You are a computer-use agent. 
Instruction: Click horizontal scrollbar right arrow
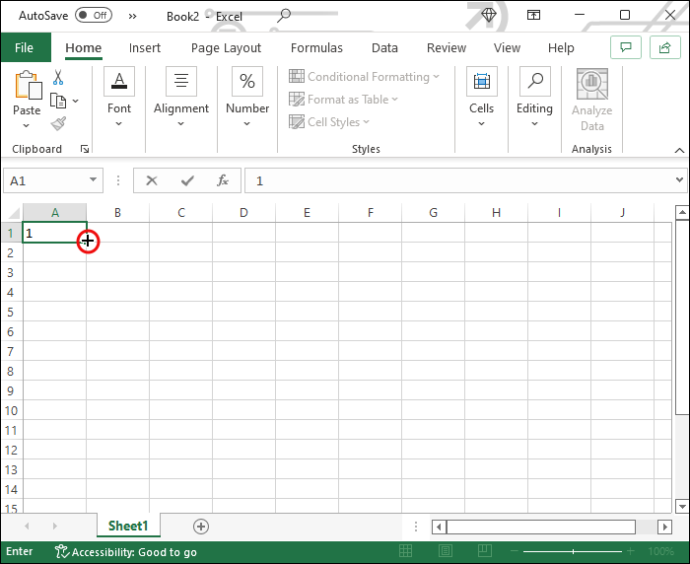tap(664, 527)
